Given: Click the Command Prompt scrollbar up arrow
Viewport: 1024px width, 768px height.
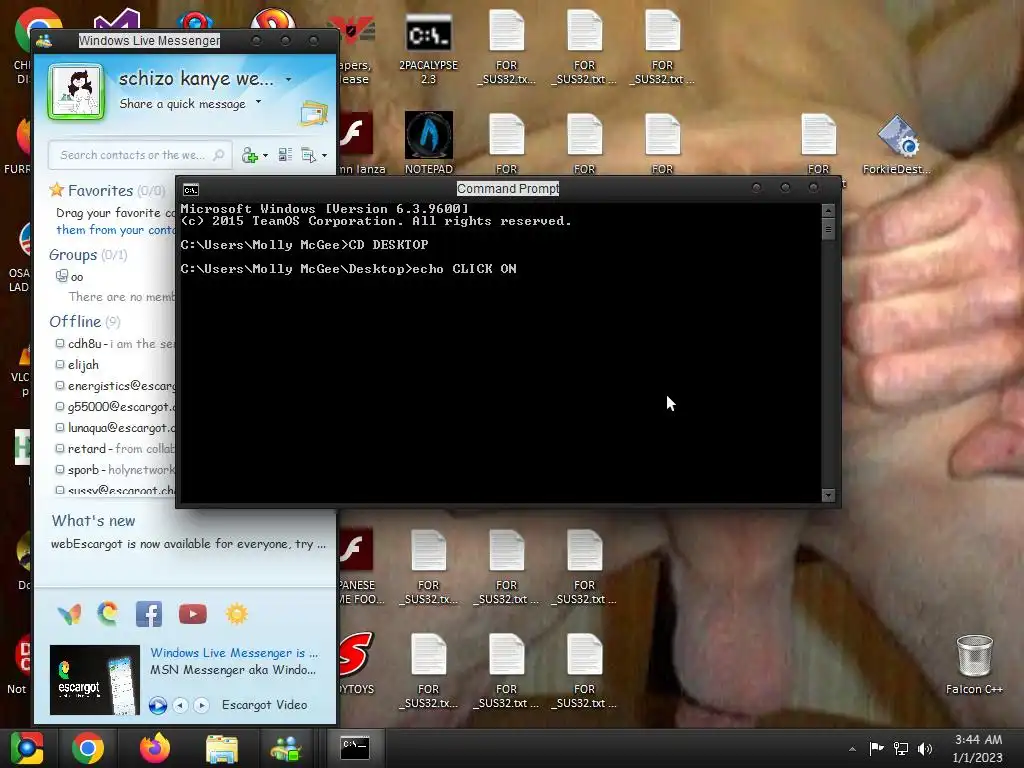Looking at the screenshot, I should click(x=828, y=210).
